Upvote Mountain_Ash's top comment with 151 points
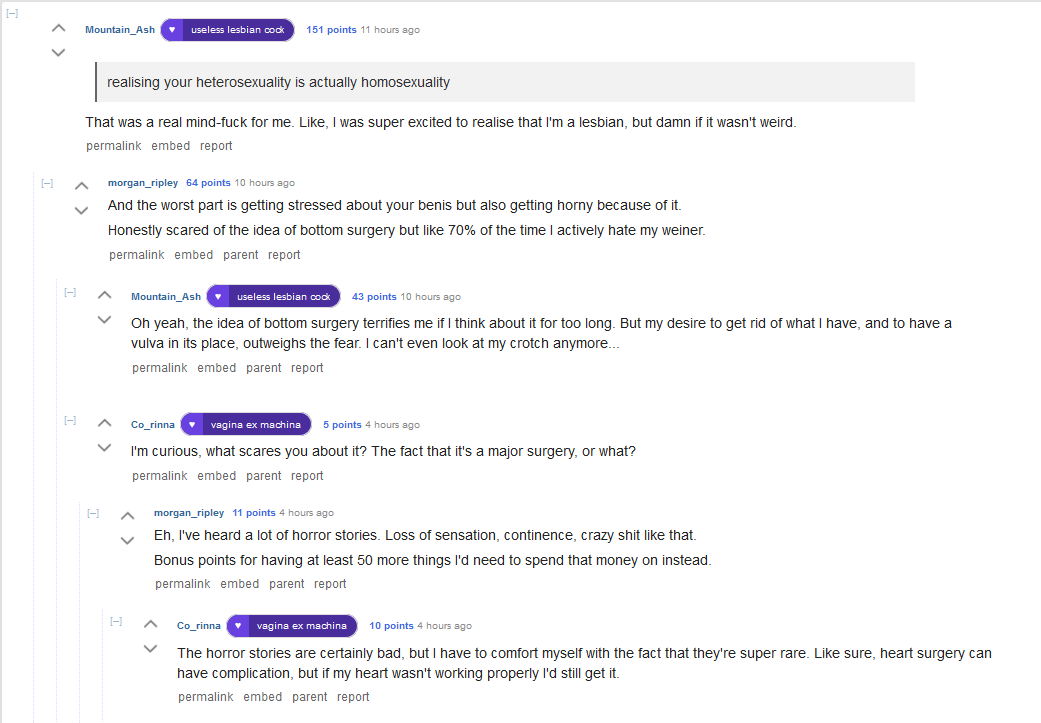 (x=58, y=28)
